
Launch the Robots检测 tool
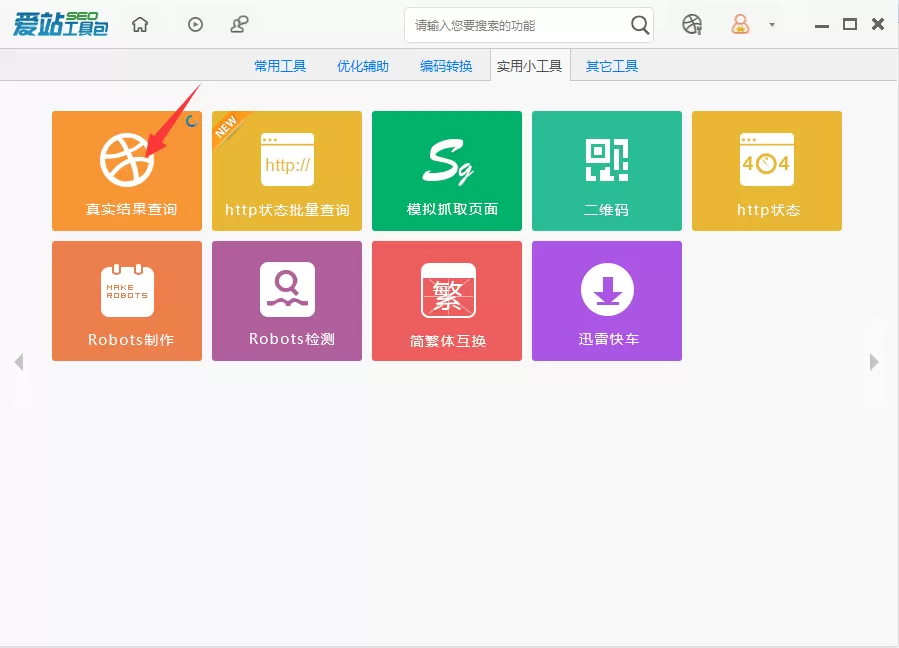point(287,301)
